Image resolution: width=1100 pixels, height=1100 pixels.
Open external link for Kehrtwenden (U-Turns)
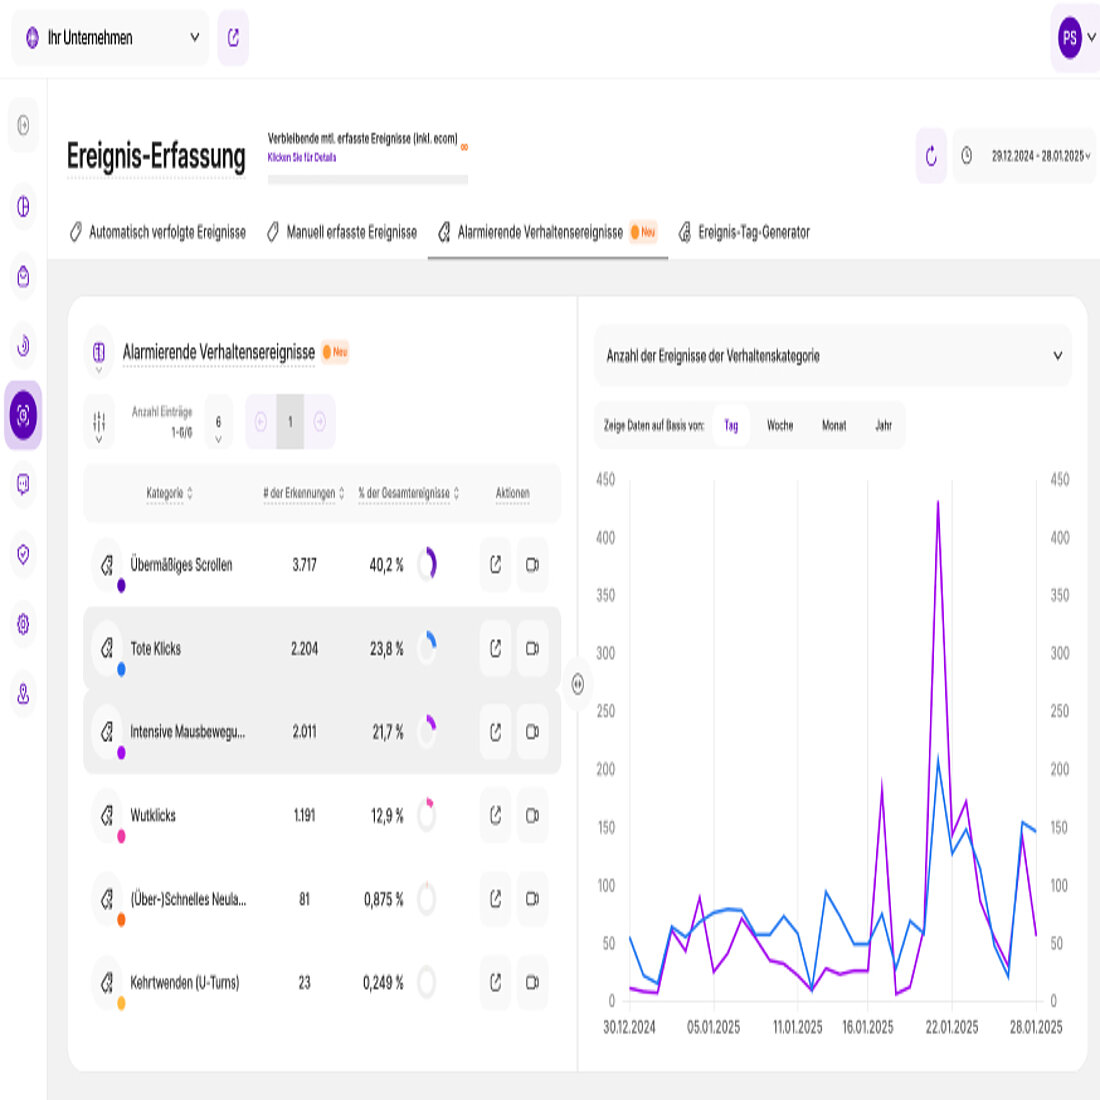tap(495, 983)
